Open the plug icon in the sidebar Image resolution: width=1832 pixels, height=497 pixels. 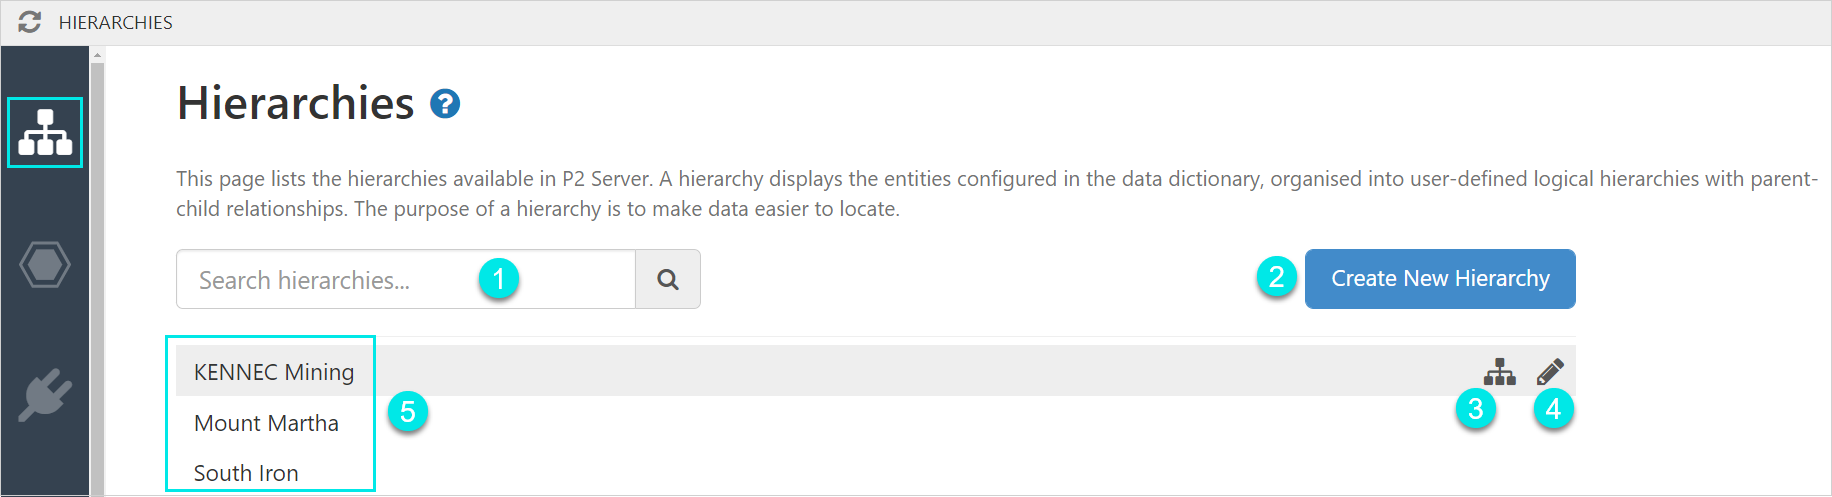45,395
